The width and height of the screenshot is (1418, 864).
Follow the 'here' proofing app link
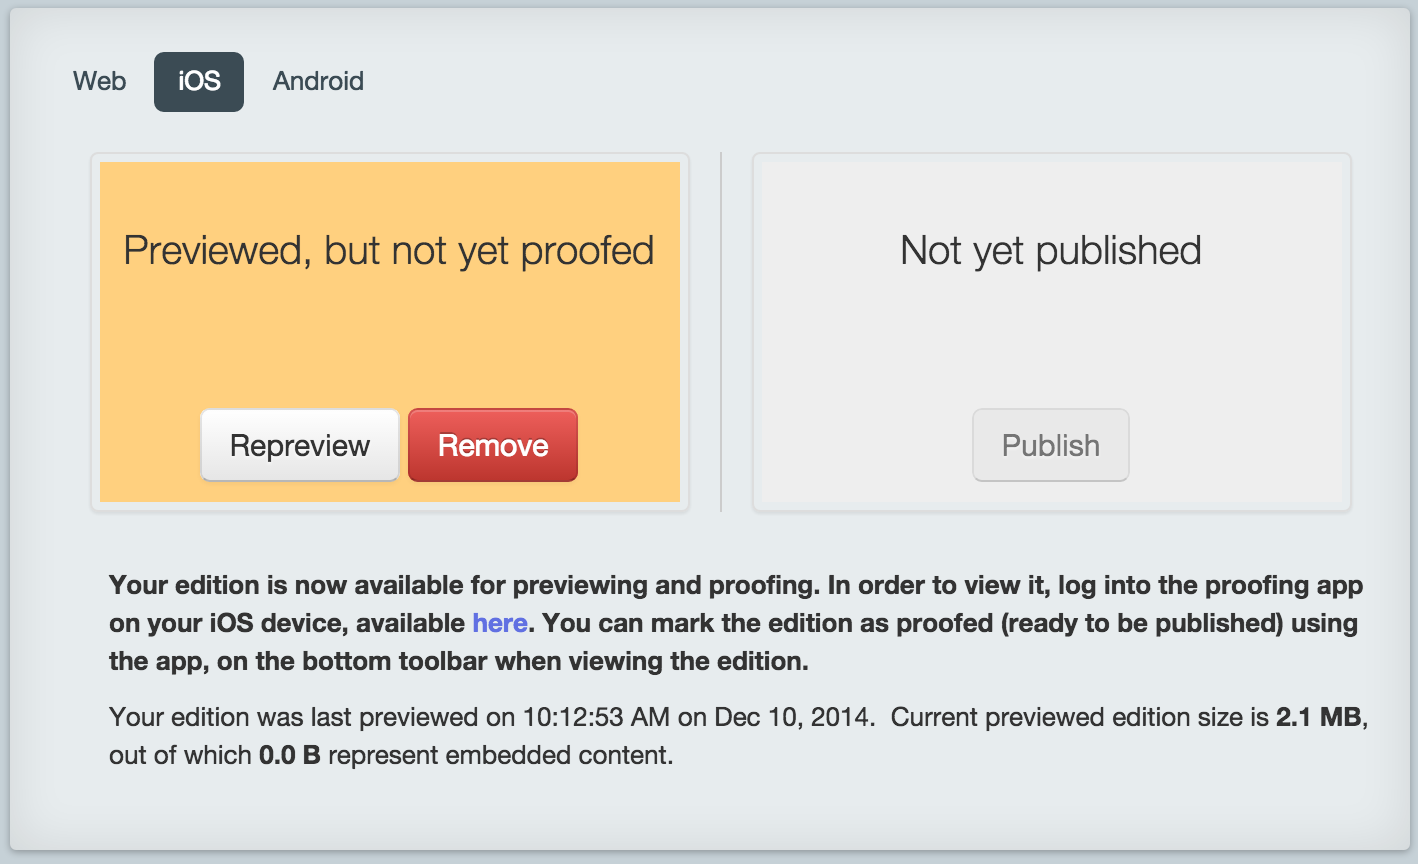click(x=500, y=623)
